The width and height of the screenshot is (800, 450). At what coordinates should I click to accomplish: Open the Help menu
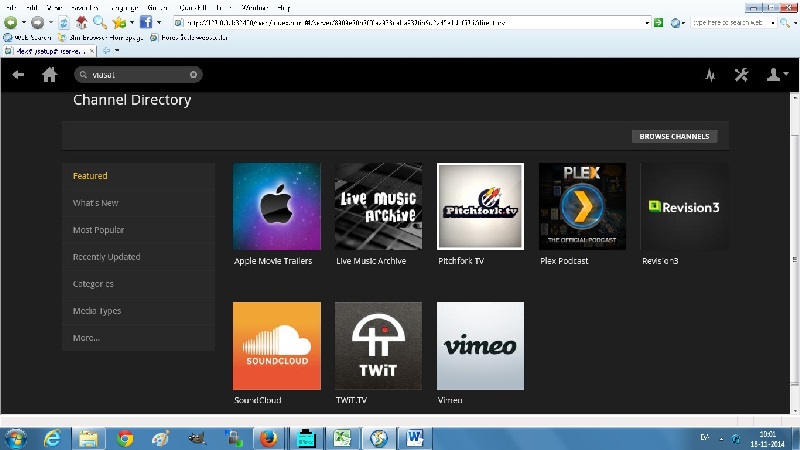[284, 8]
